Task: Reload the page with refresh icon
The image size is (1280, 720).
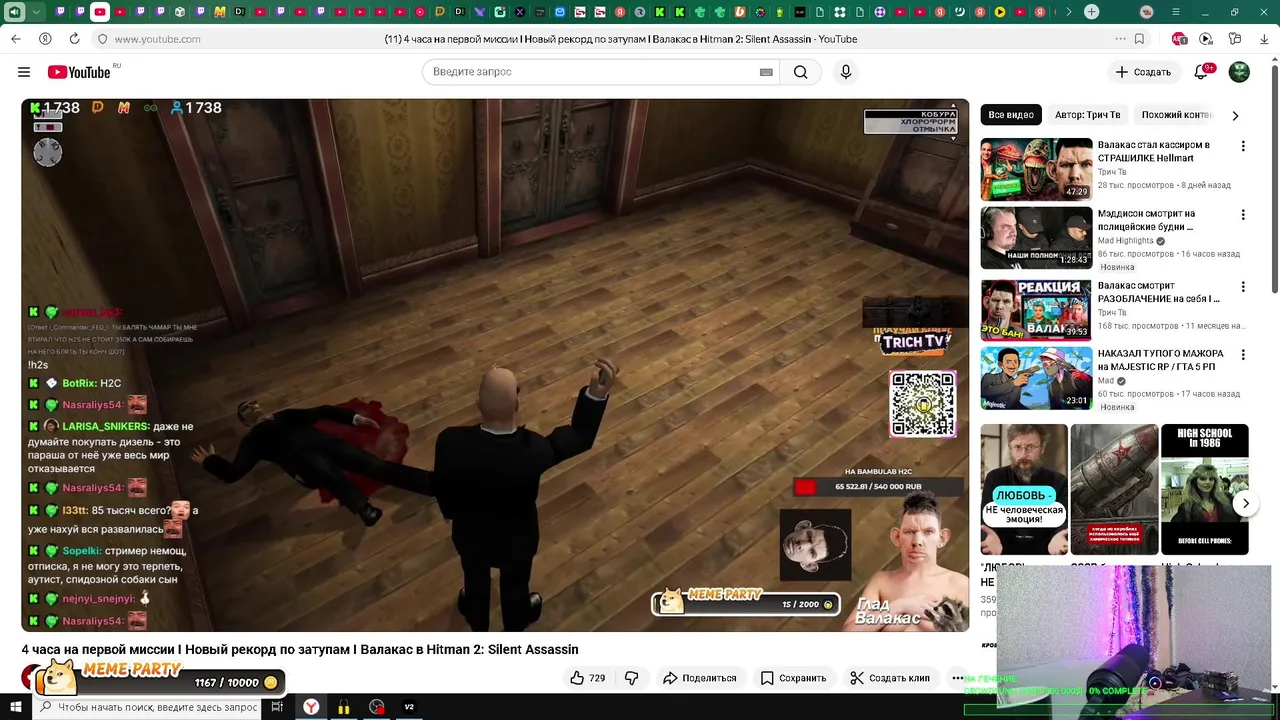Action: coord(74,39)
